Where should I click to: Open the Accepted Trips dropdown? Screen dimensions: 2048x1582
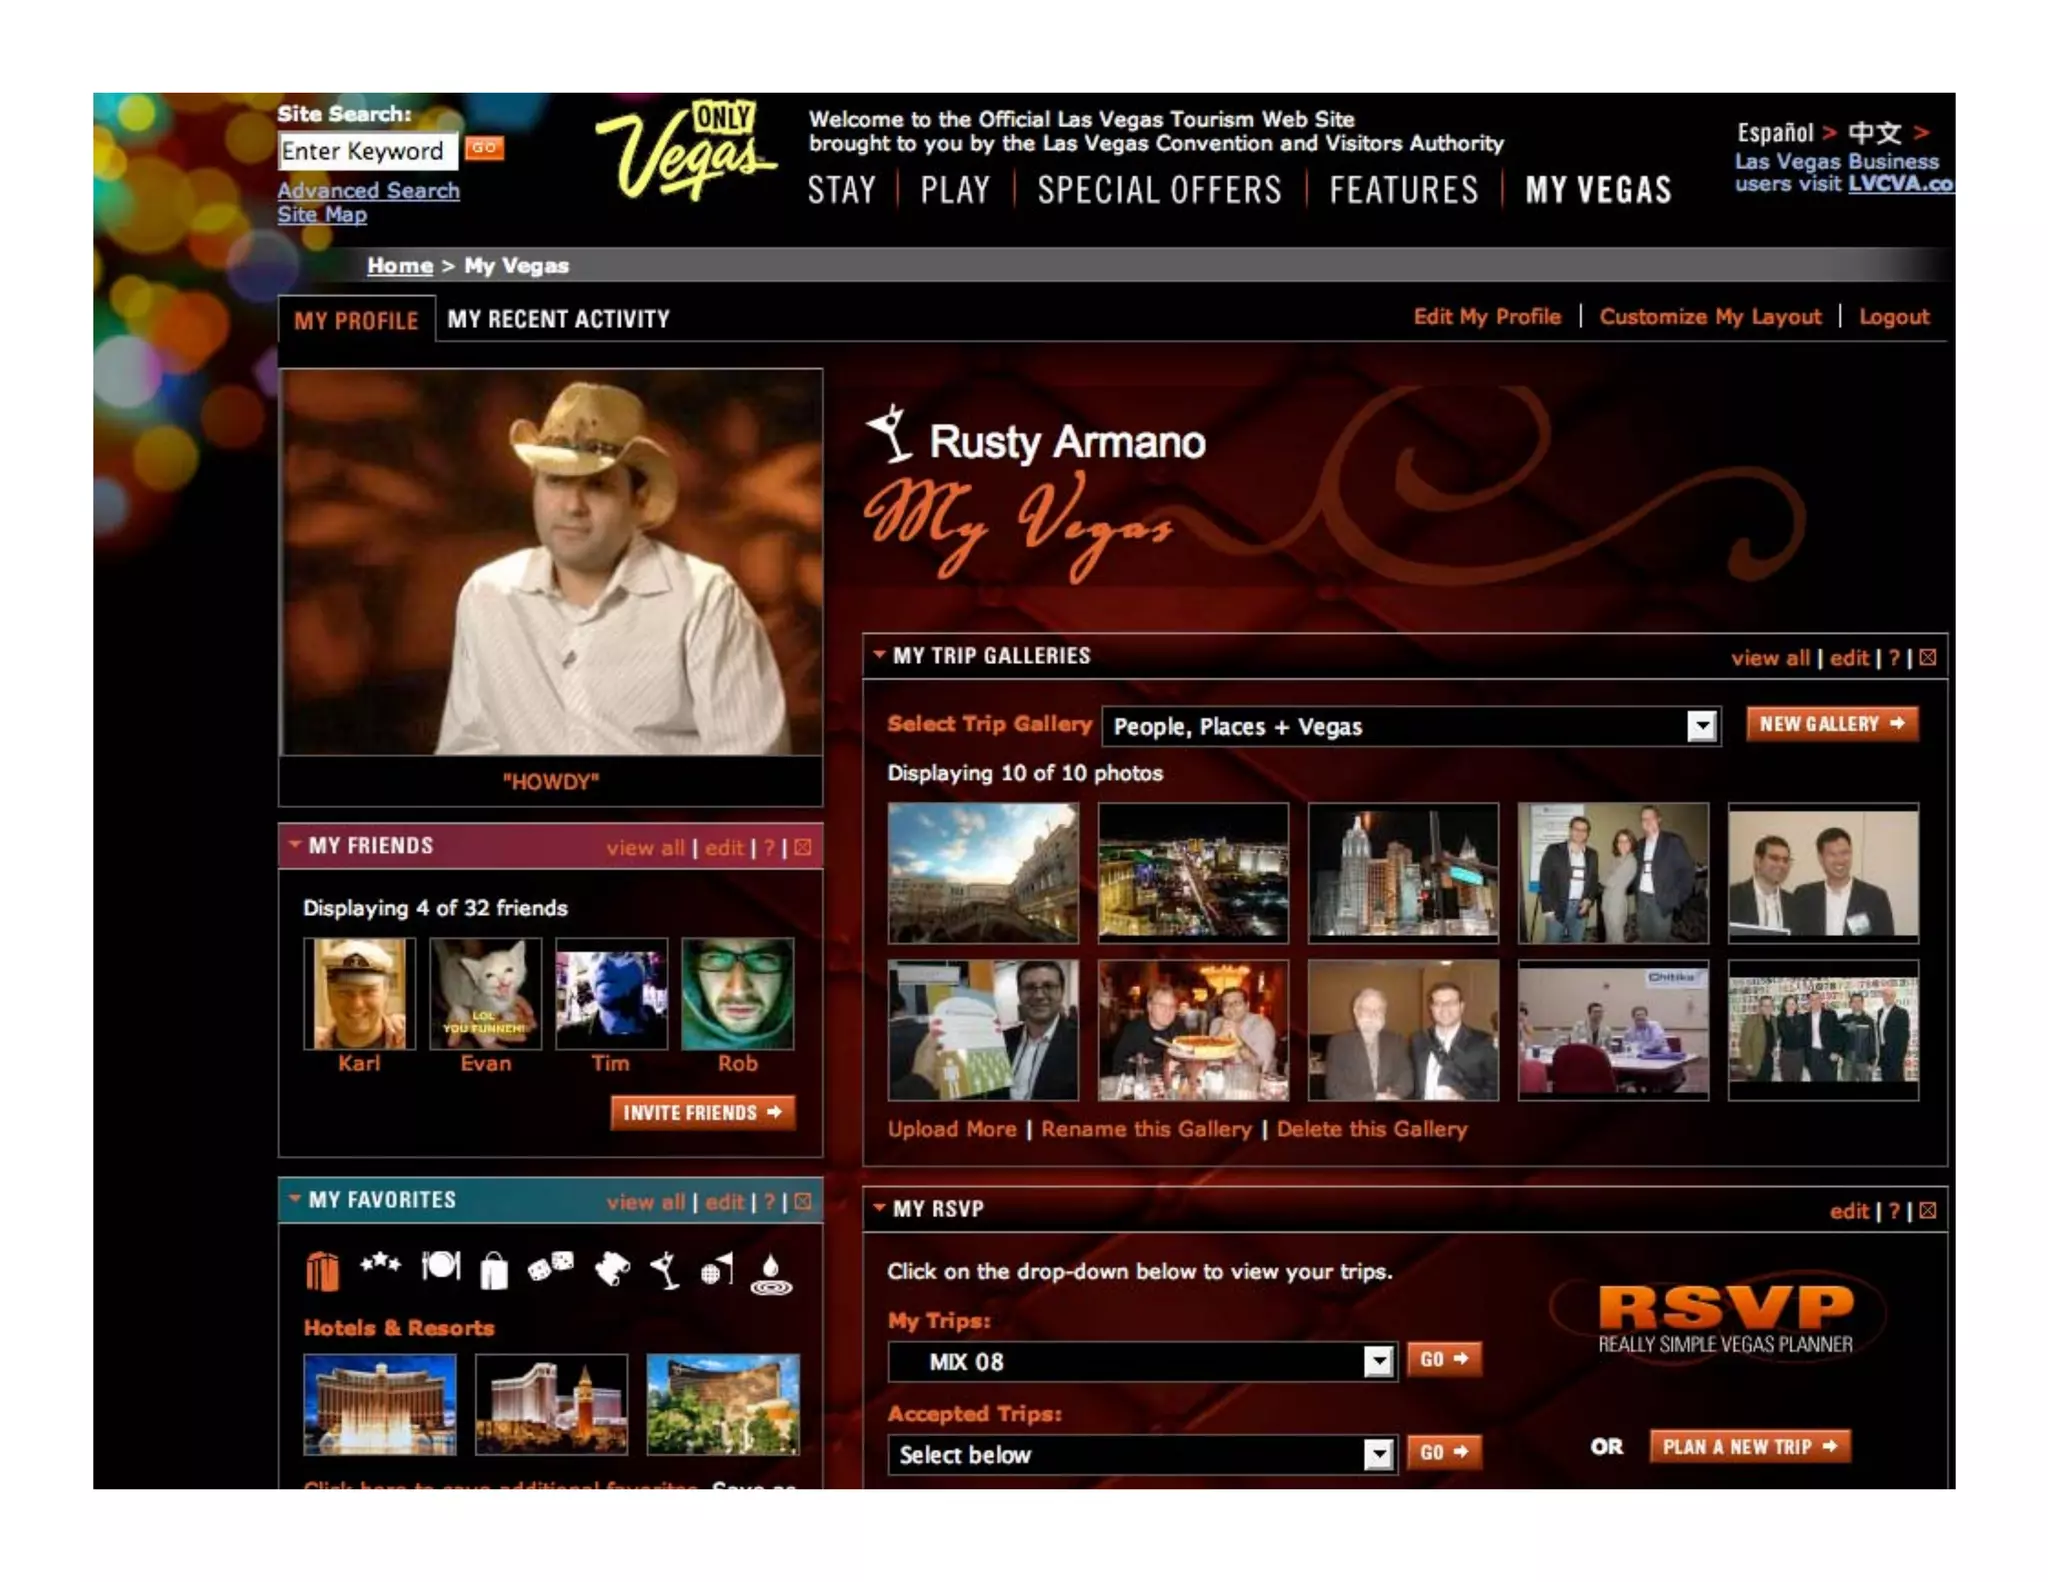pos(1378,1454)
